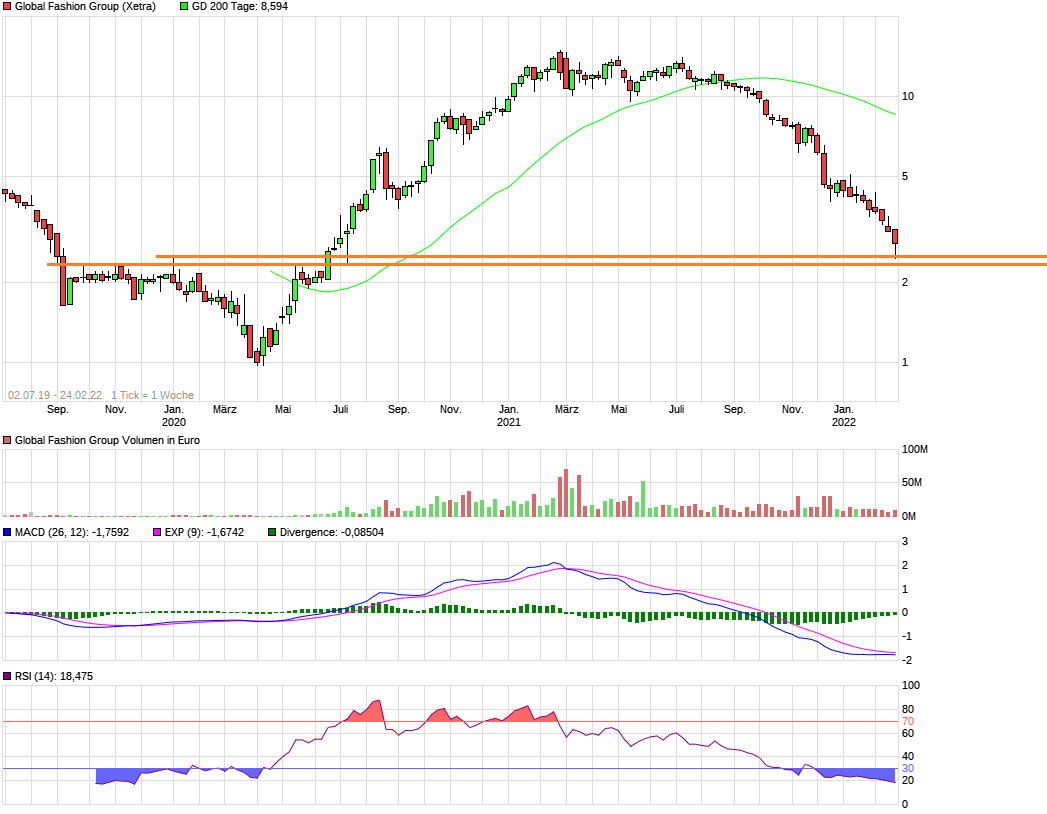Click the blue horizontal RSI 30 threshold line
Viewport: 1047px width, 814px height.
[451, 769]
